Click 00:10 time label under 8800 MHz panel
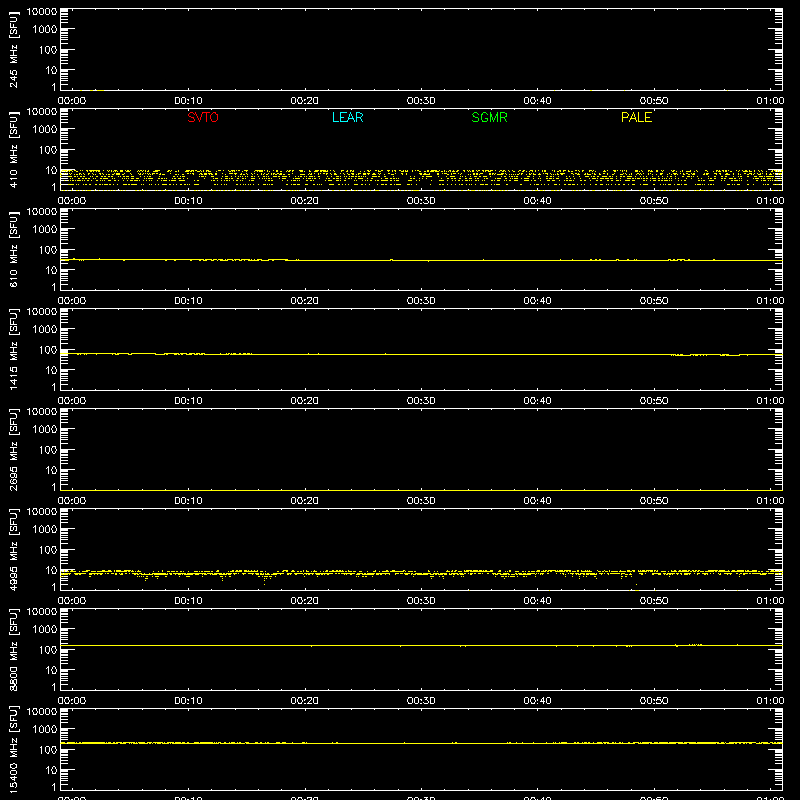 tap(188, 701)
